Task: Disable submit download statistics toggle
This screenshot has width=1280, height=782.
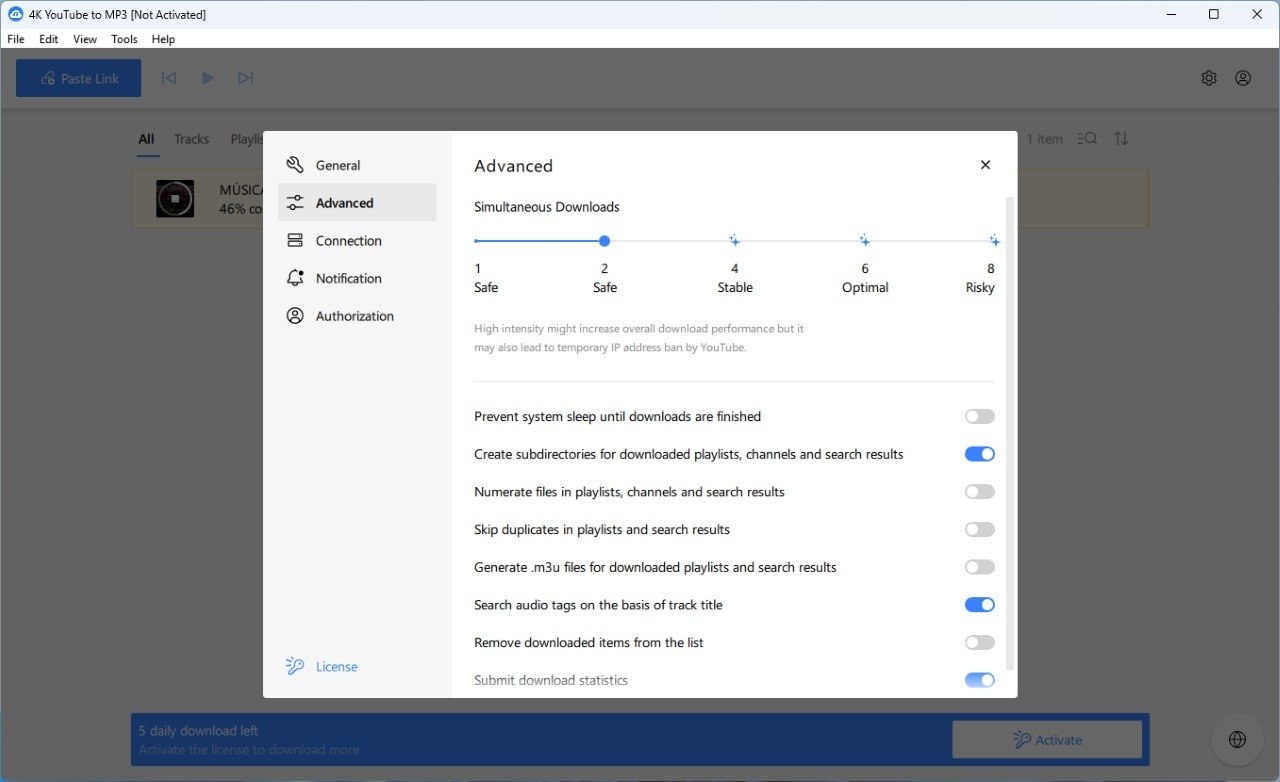Action: (980, 680)
